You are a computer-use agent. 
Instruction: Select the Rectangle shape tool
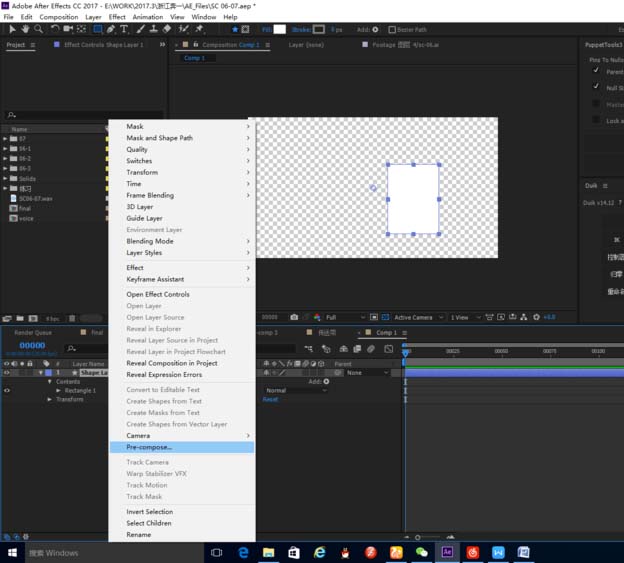[x=98, y=29]
